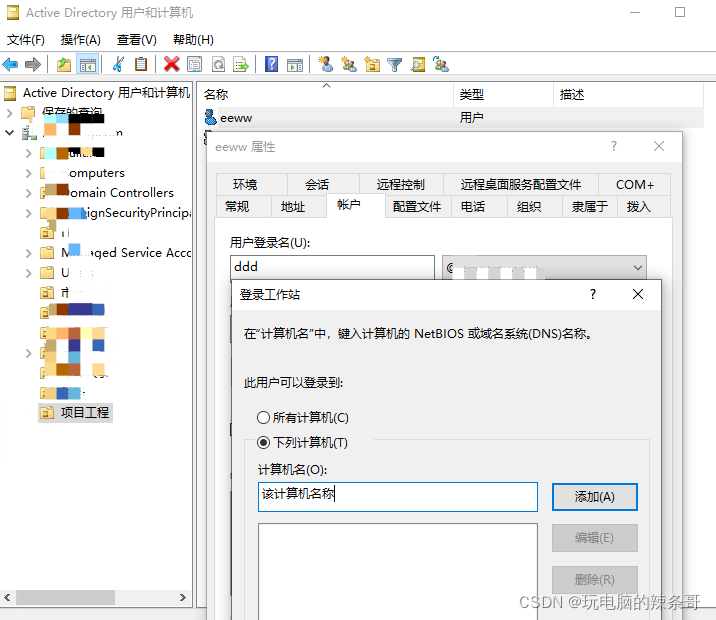Image resolution: width=716 pixels, height=620 pixels.
Task: Click add-to-group toolbar icon
Action: click(441, 64)
